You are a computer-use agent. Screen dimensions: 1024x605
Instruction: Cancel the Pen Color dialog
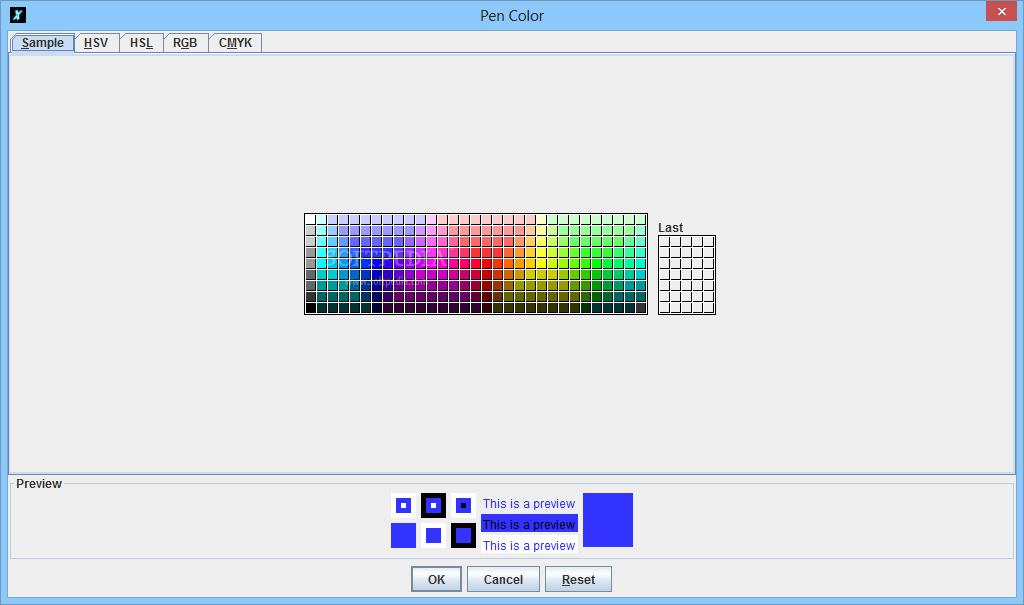coord(503,580)
